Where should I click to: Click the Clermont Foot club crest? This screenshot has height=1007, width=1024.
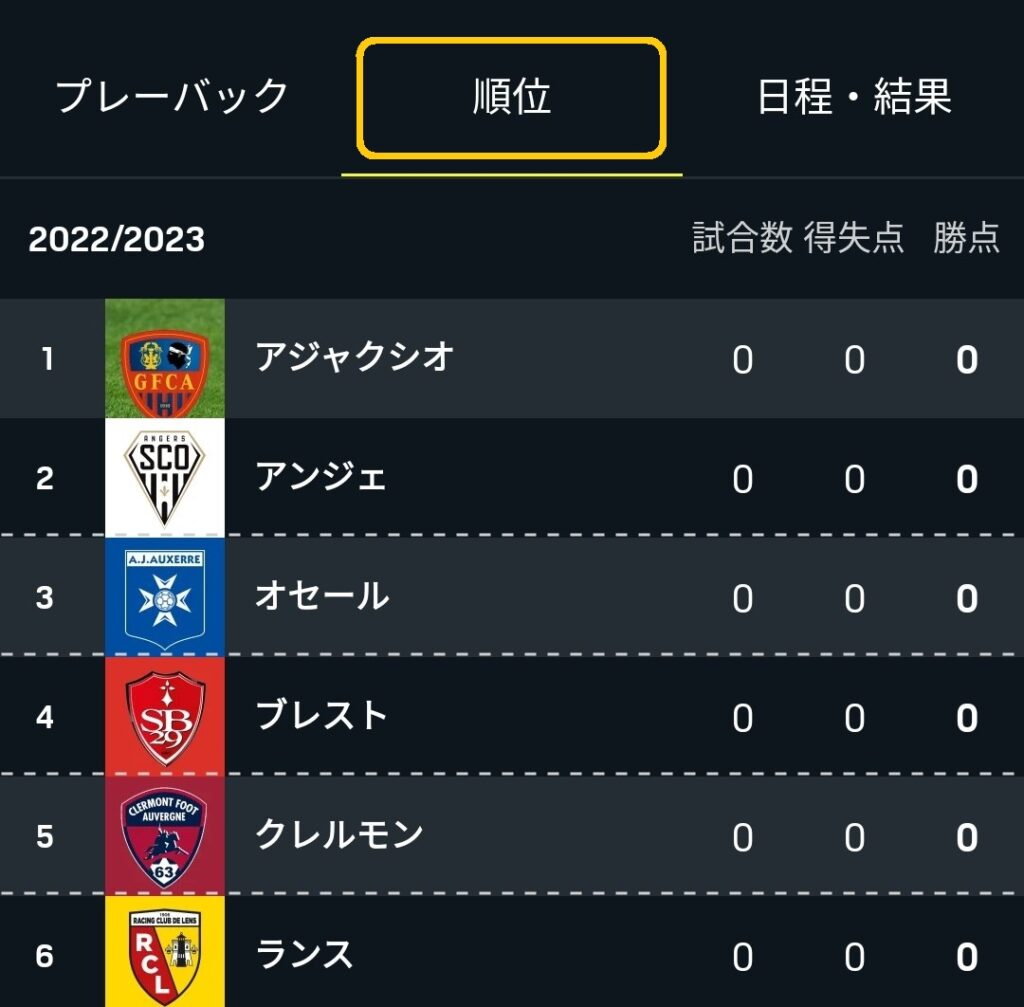pos(165,836)
